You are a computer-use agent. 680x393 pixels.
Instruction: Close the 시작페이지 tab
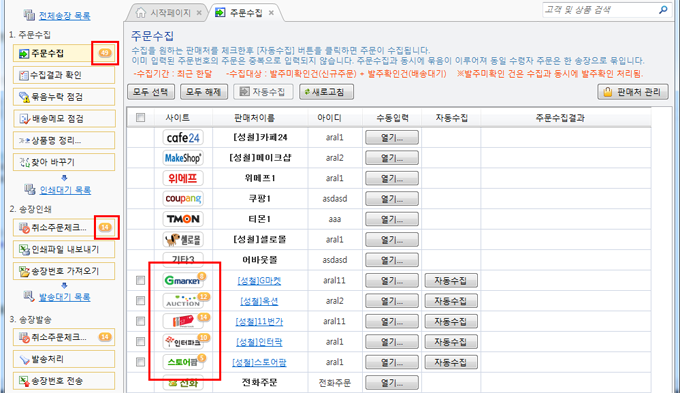(199, 13)
